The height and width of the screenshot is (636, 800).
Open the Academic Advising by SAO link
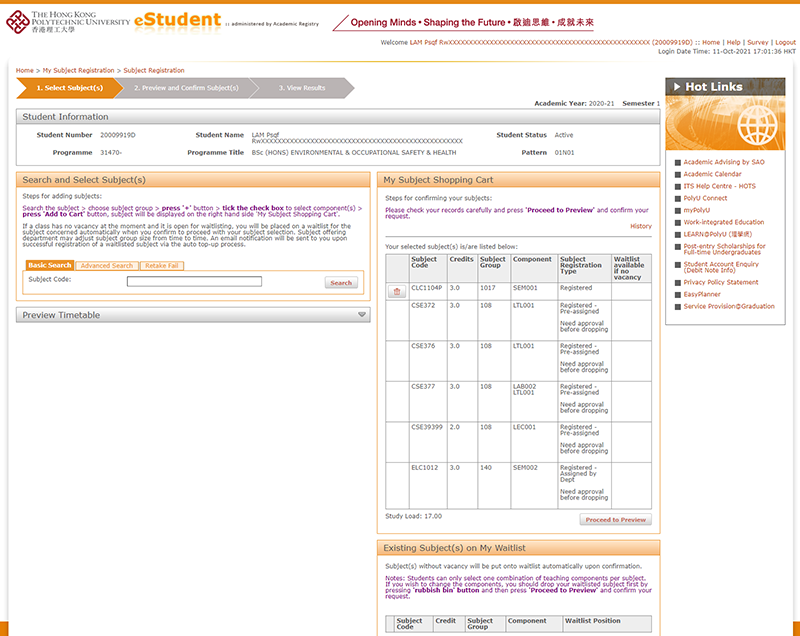point(726,161)
